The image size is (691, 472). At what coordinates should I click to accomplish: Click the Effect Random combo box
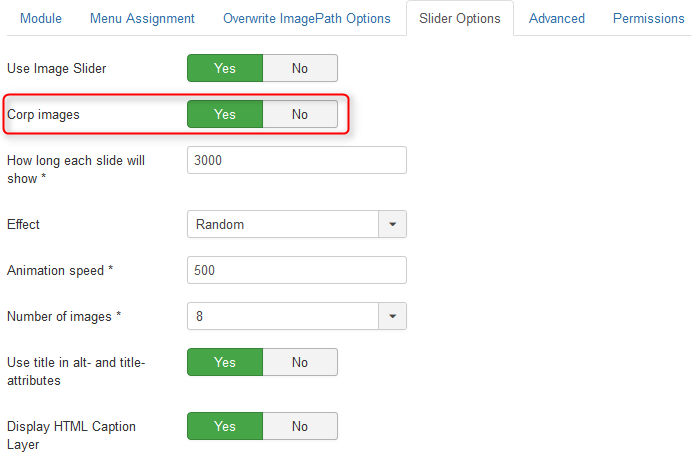282,224
